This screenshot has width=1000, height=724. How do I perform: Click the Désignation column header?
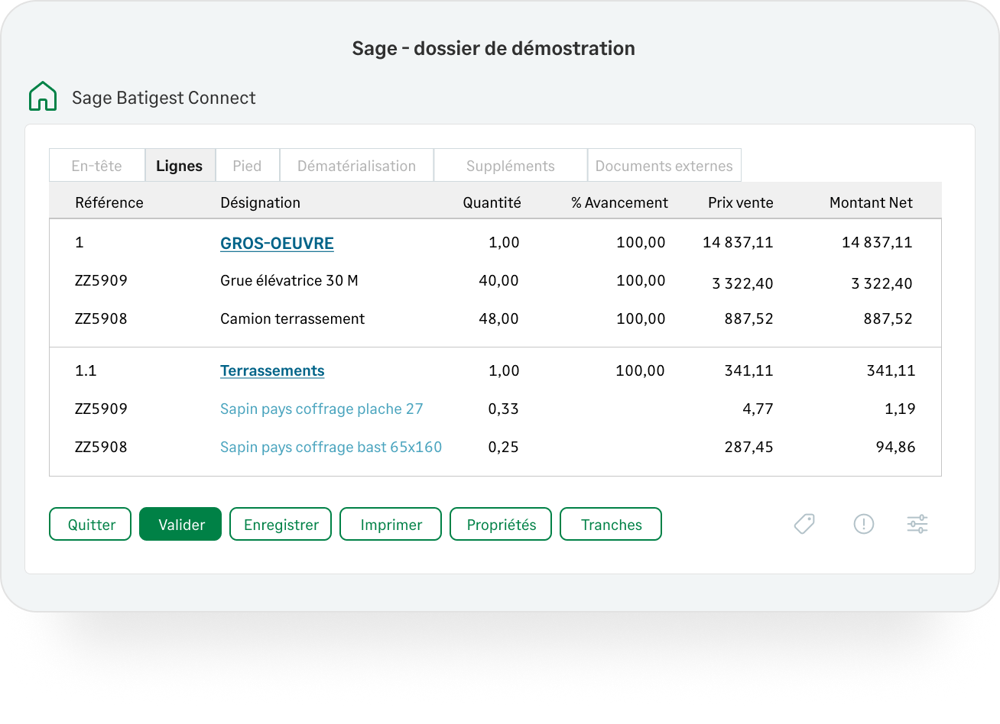point(260,203)
